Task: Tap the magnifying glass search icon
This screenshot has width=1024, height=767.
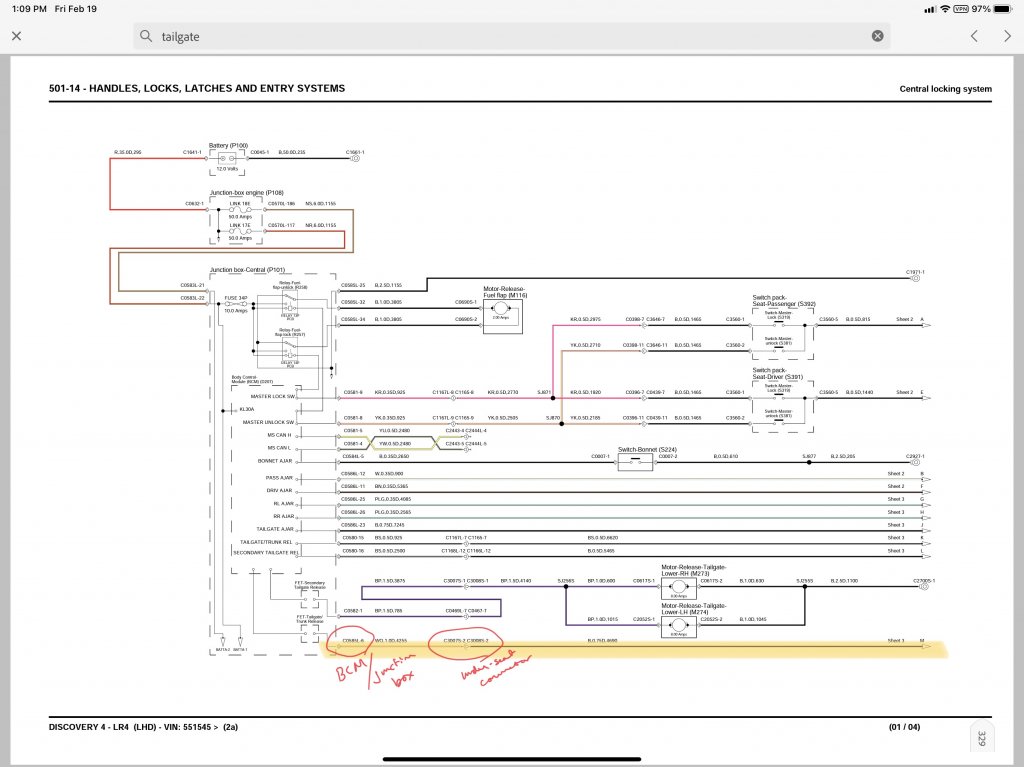Action: click(x=146, y=36)
